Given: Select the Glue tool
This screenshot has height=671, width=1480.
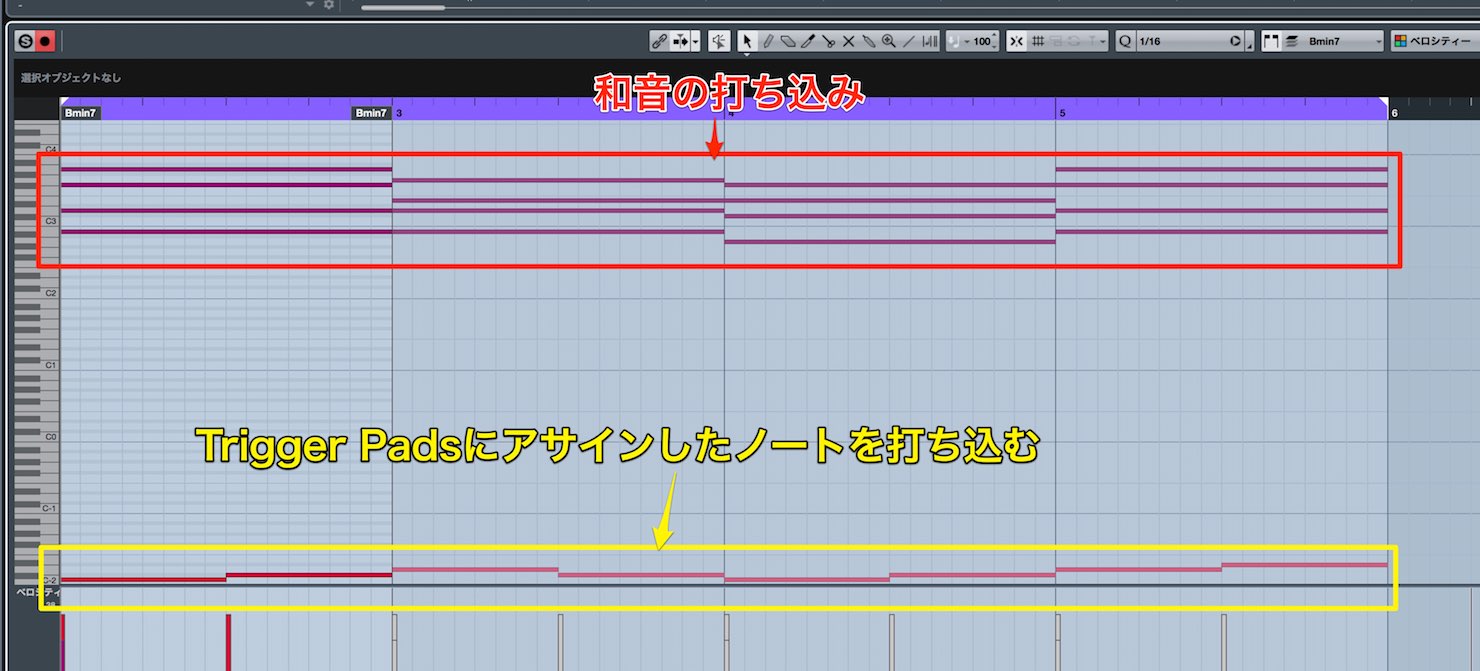Looking at the screenshot, I should tap(868, 41).
